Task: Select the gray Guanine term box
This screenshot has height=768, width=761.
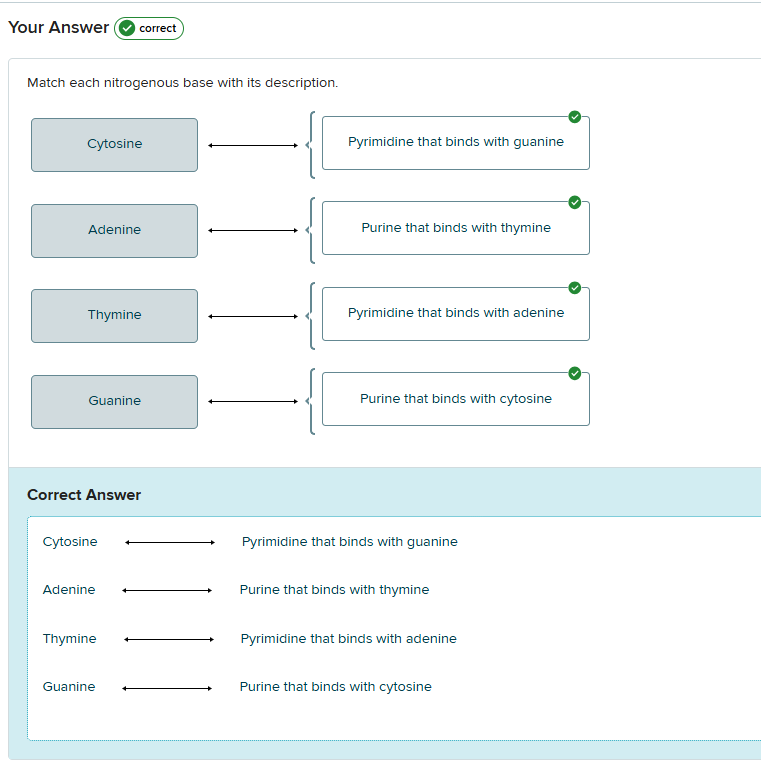Action: point(114,402)
